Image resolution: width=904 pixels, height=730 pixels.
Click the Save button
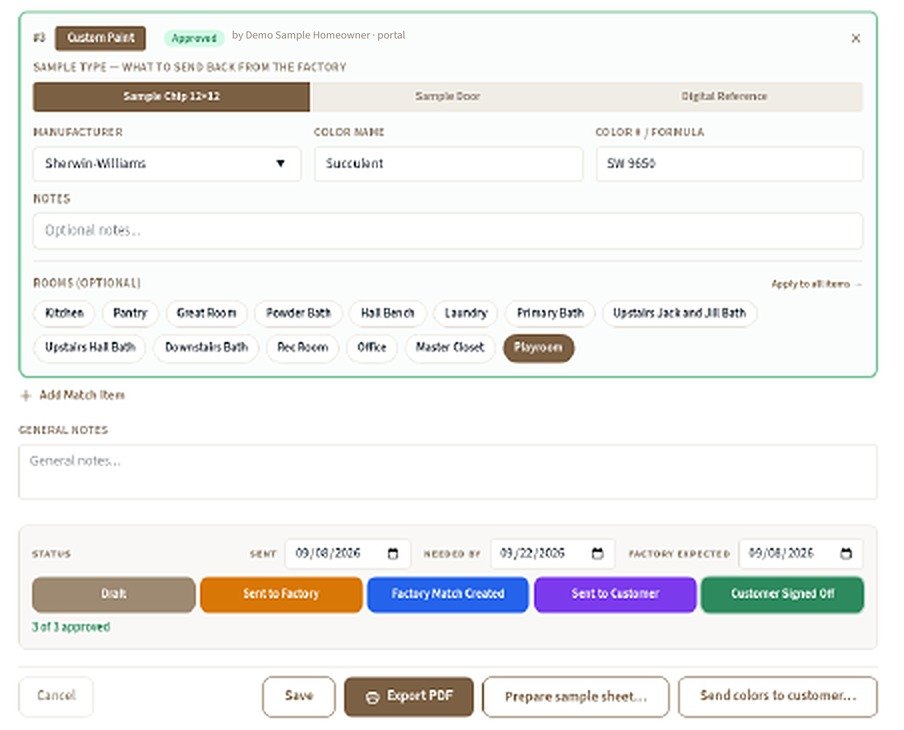tap(299, 697)
